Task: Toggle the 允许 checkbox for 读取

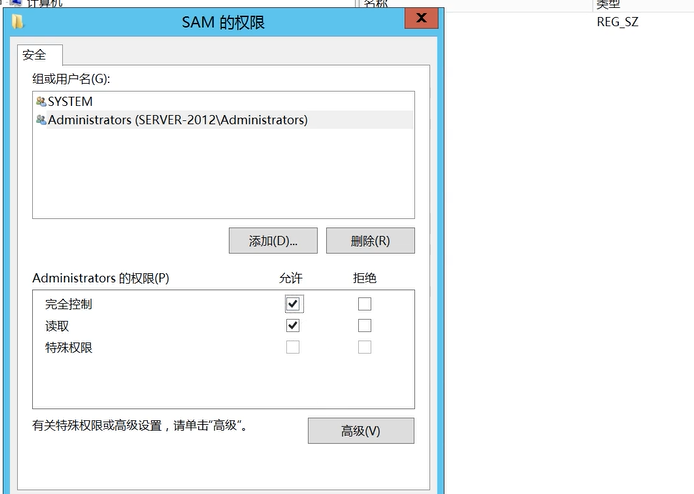Action: pos(293,326)
